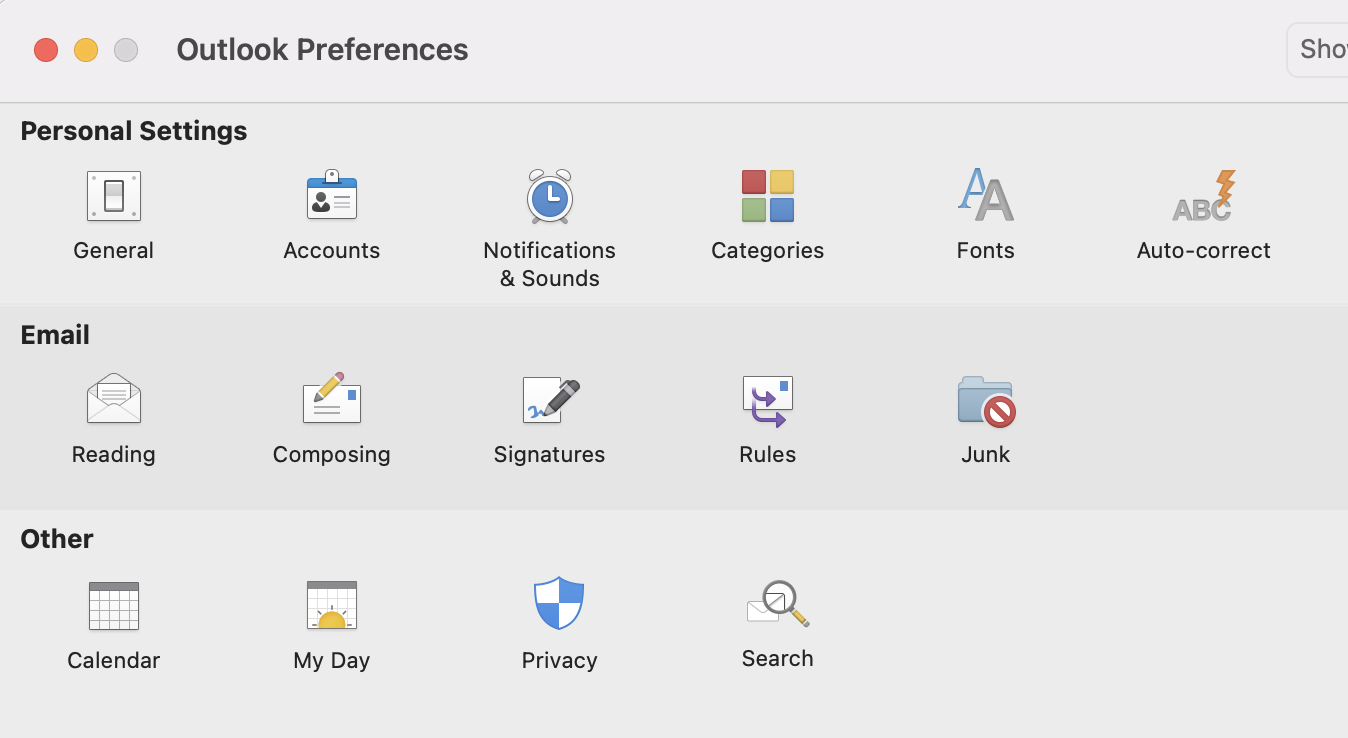Image resolution: width=1348 pixels, height=738 pixels.
Task: Click the Show All button
Action: (x=1317, y=49)
